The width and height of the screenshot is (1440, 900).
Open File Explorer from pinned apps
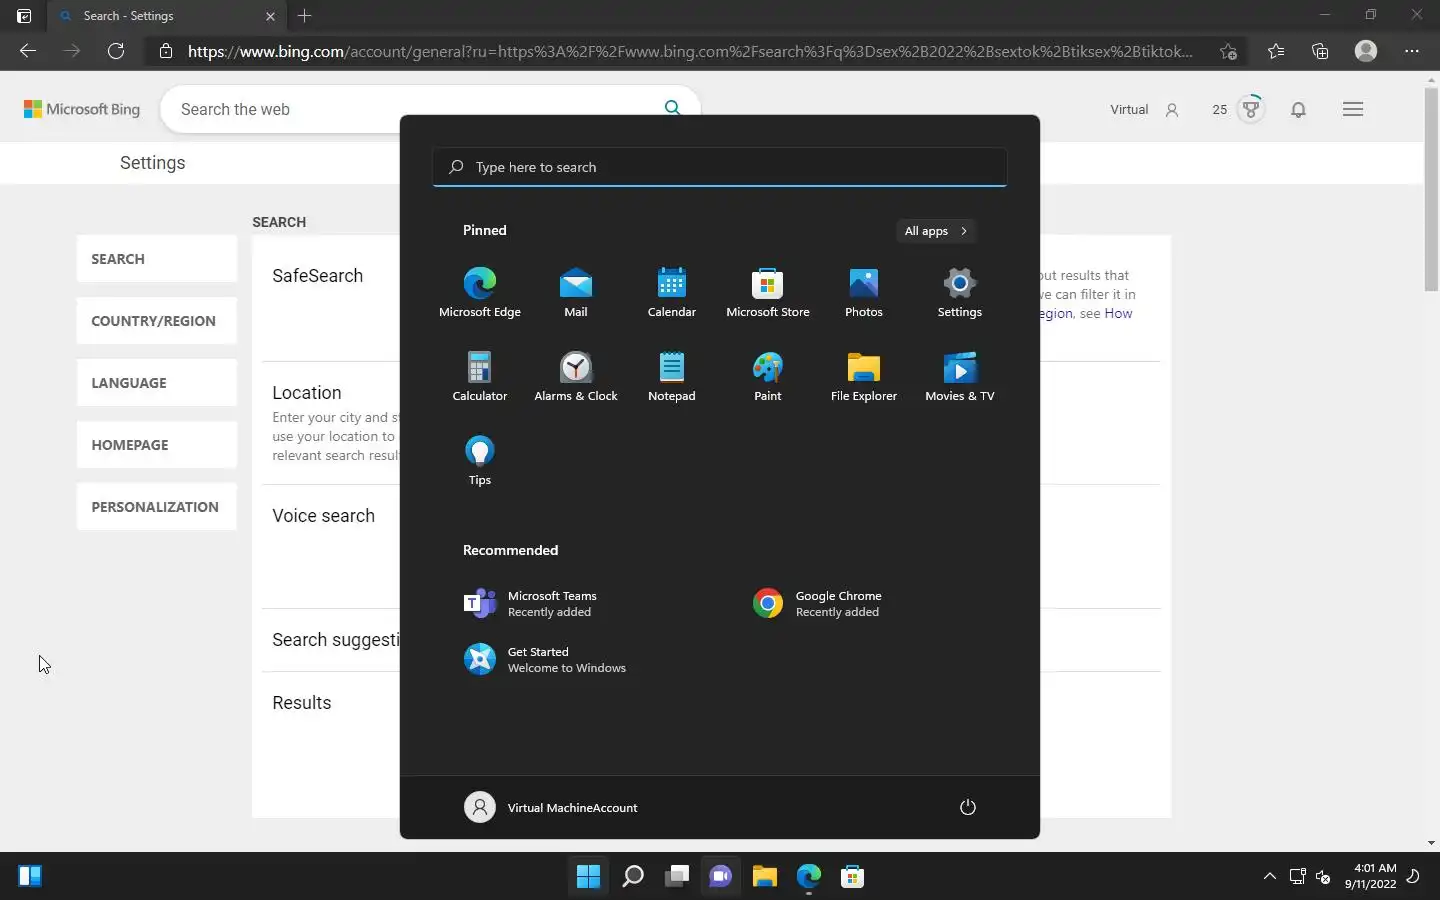pyautogui.click(x=864, y=377)
